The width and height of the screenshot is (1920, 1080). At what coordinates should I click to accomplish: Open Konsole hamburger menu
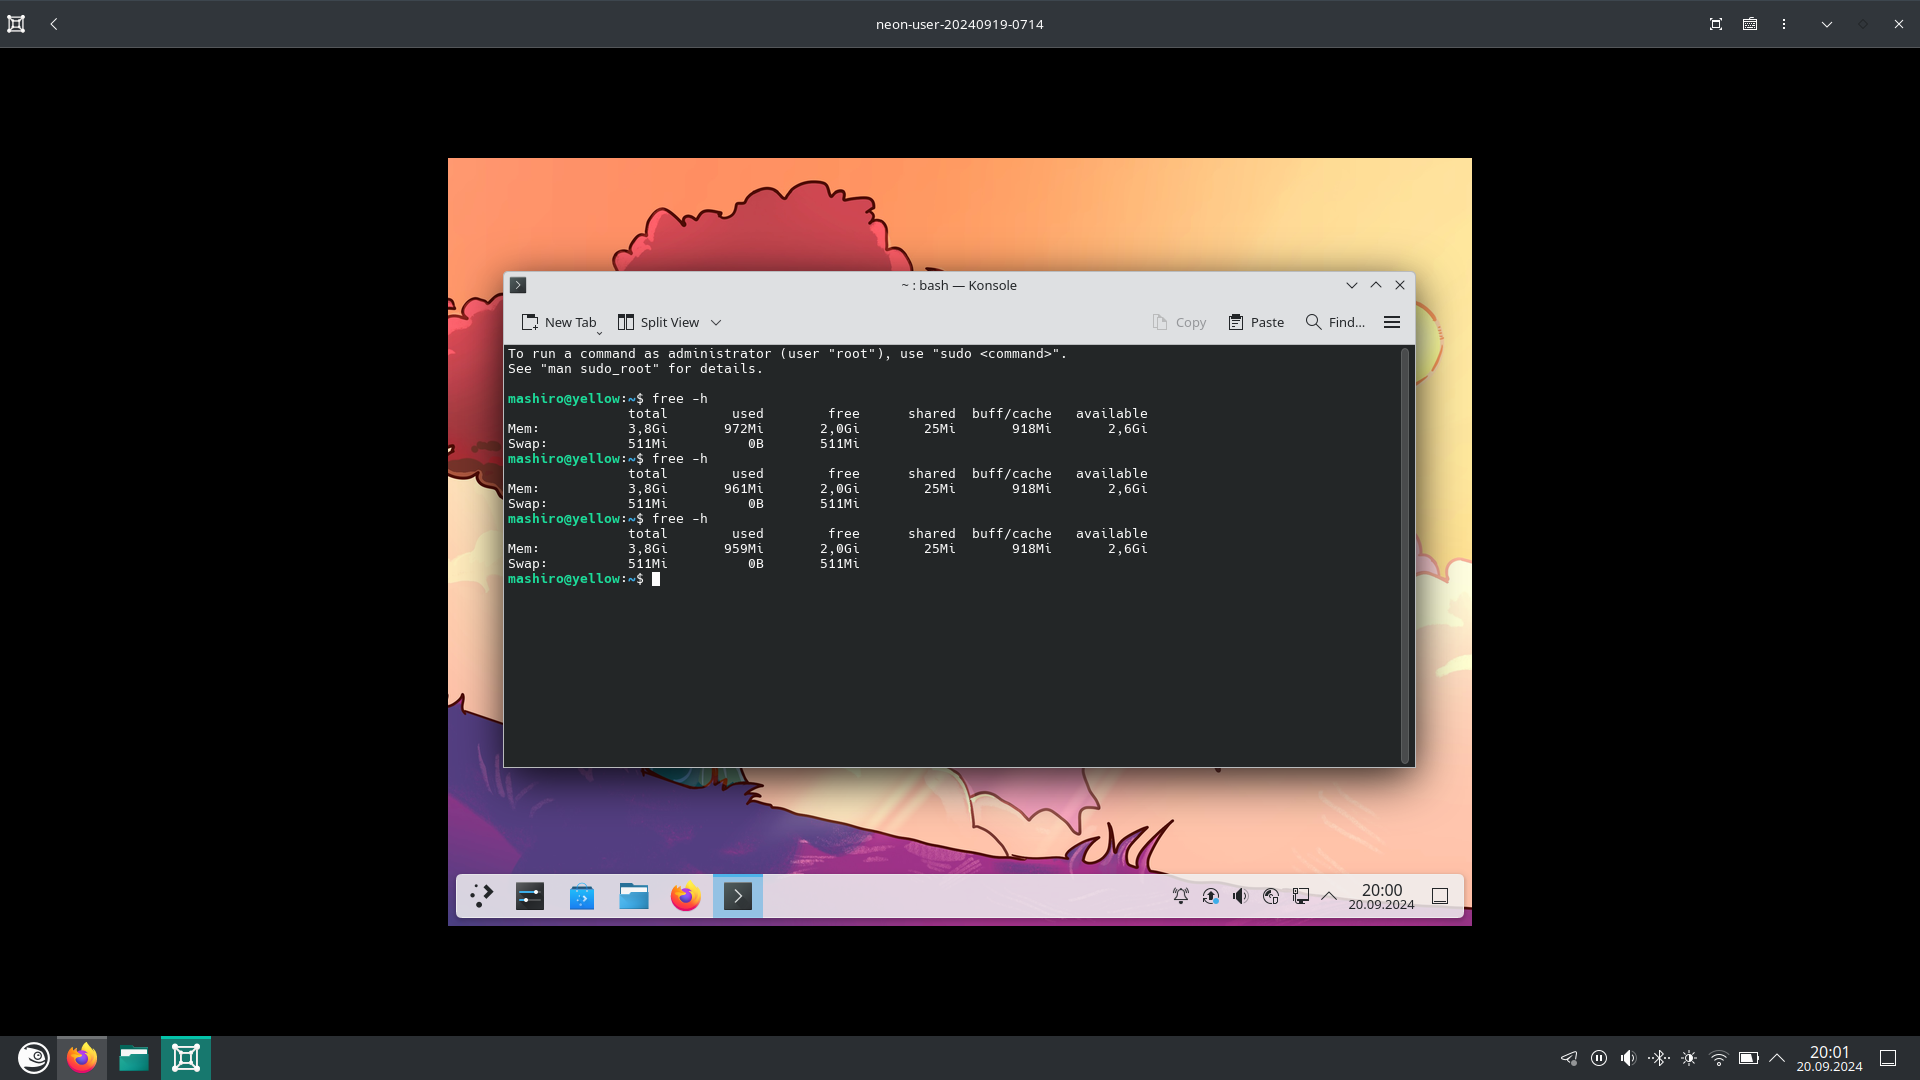click(1391, 322)
